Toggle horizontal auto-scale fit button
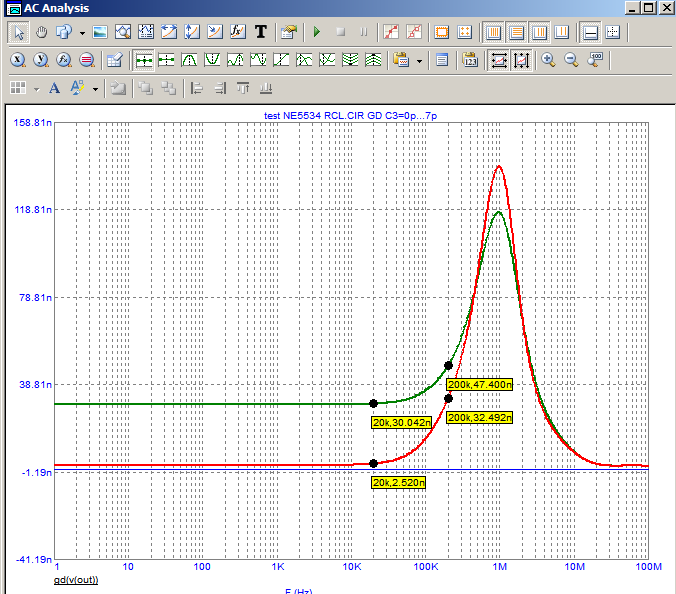676x594 pixels. pos(499,60)
